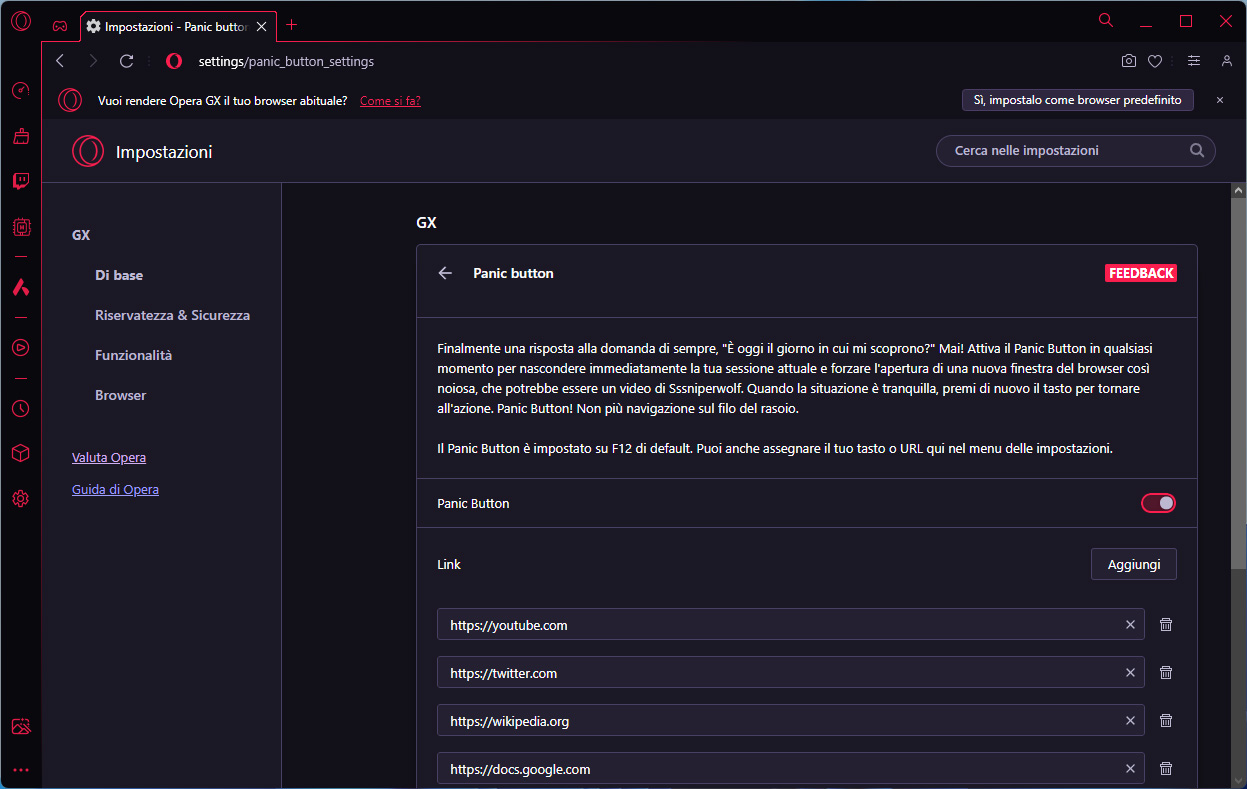
Task: Select Riservatezza & Sicurezza in settings menu
Action: (x=172, y=315)
